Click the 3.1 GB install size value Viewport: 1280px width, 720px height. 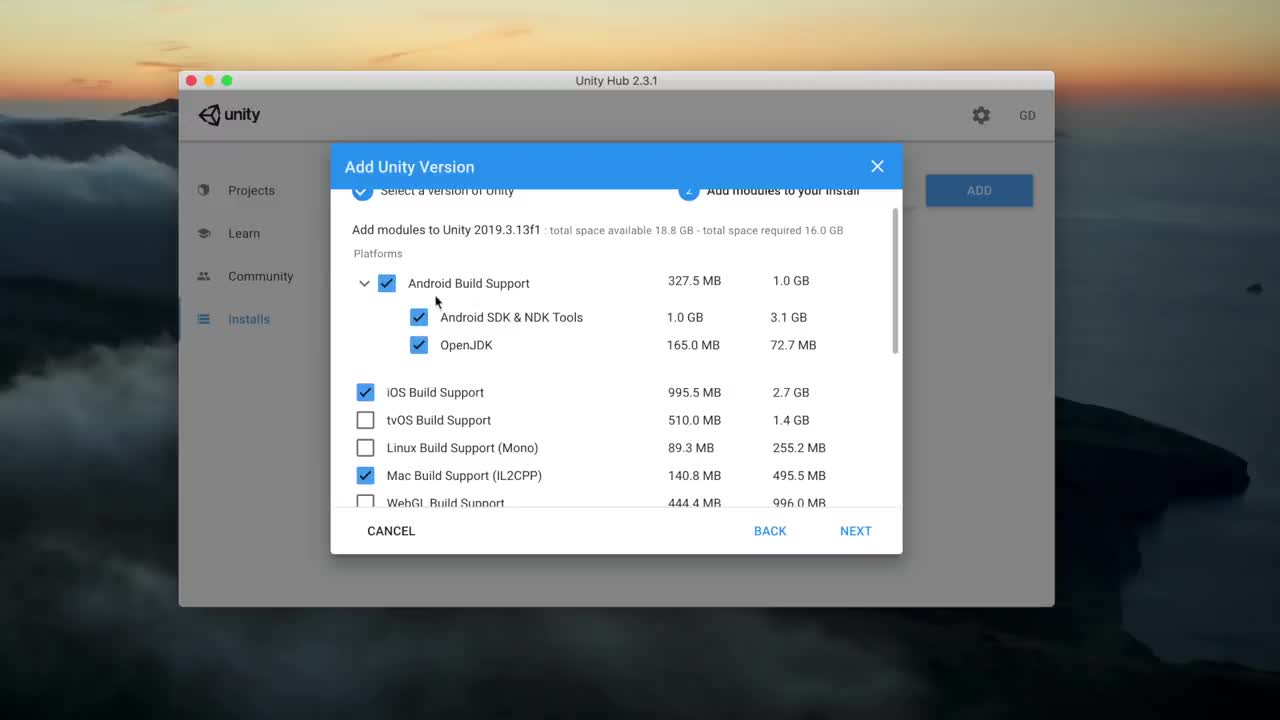coord(788,317)
